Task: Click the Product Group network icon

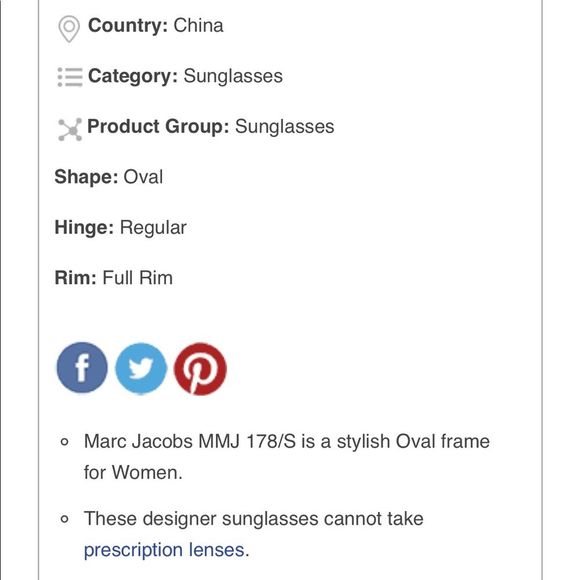Action: (70, 129)
